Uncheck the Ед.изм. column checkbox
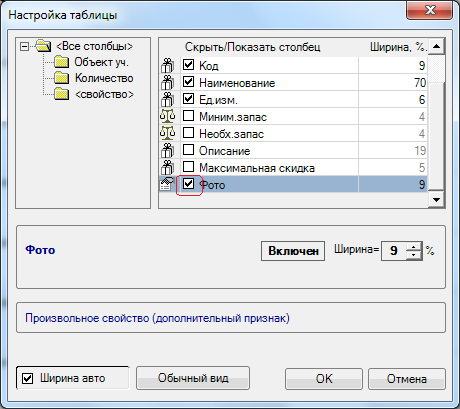Image resolution: width=460 pixels, height=409 pixels. click(189, 99)
